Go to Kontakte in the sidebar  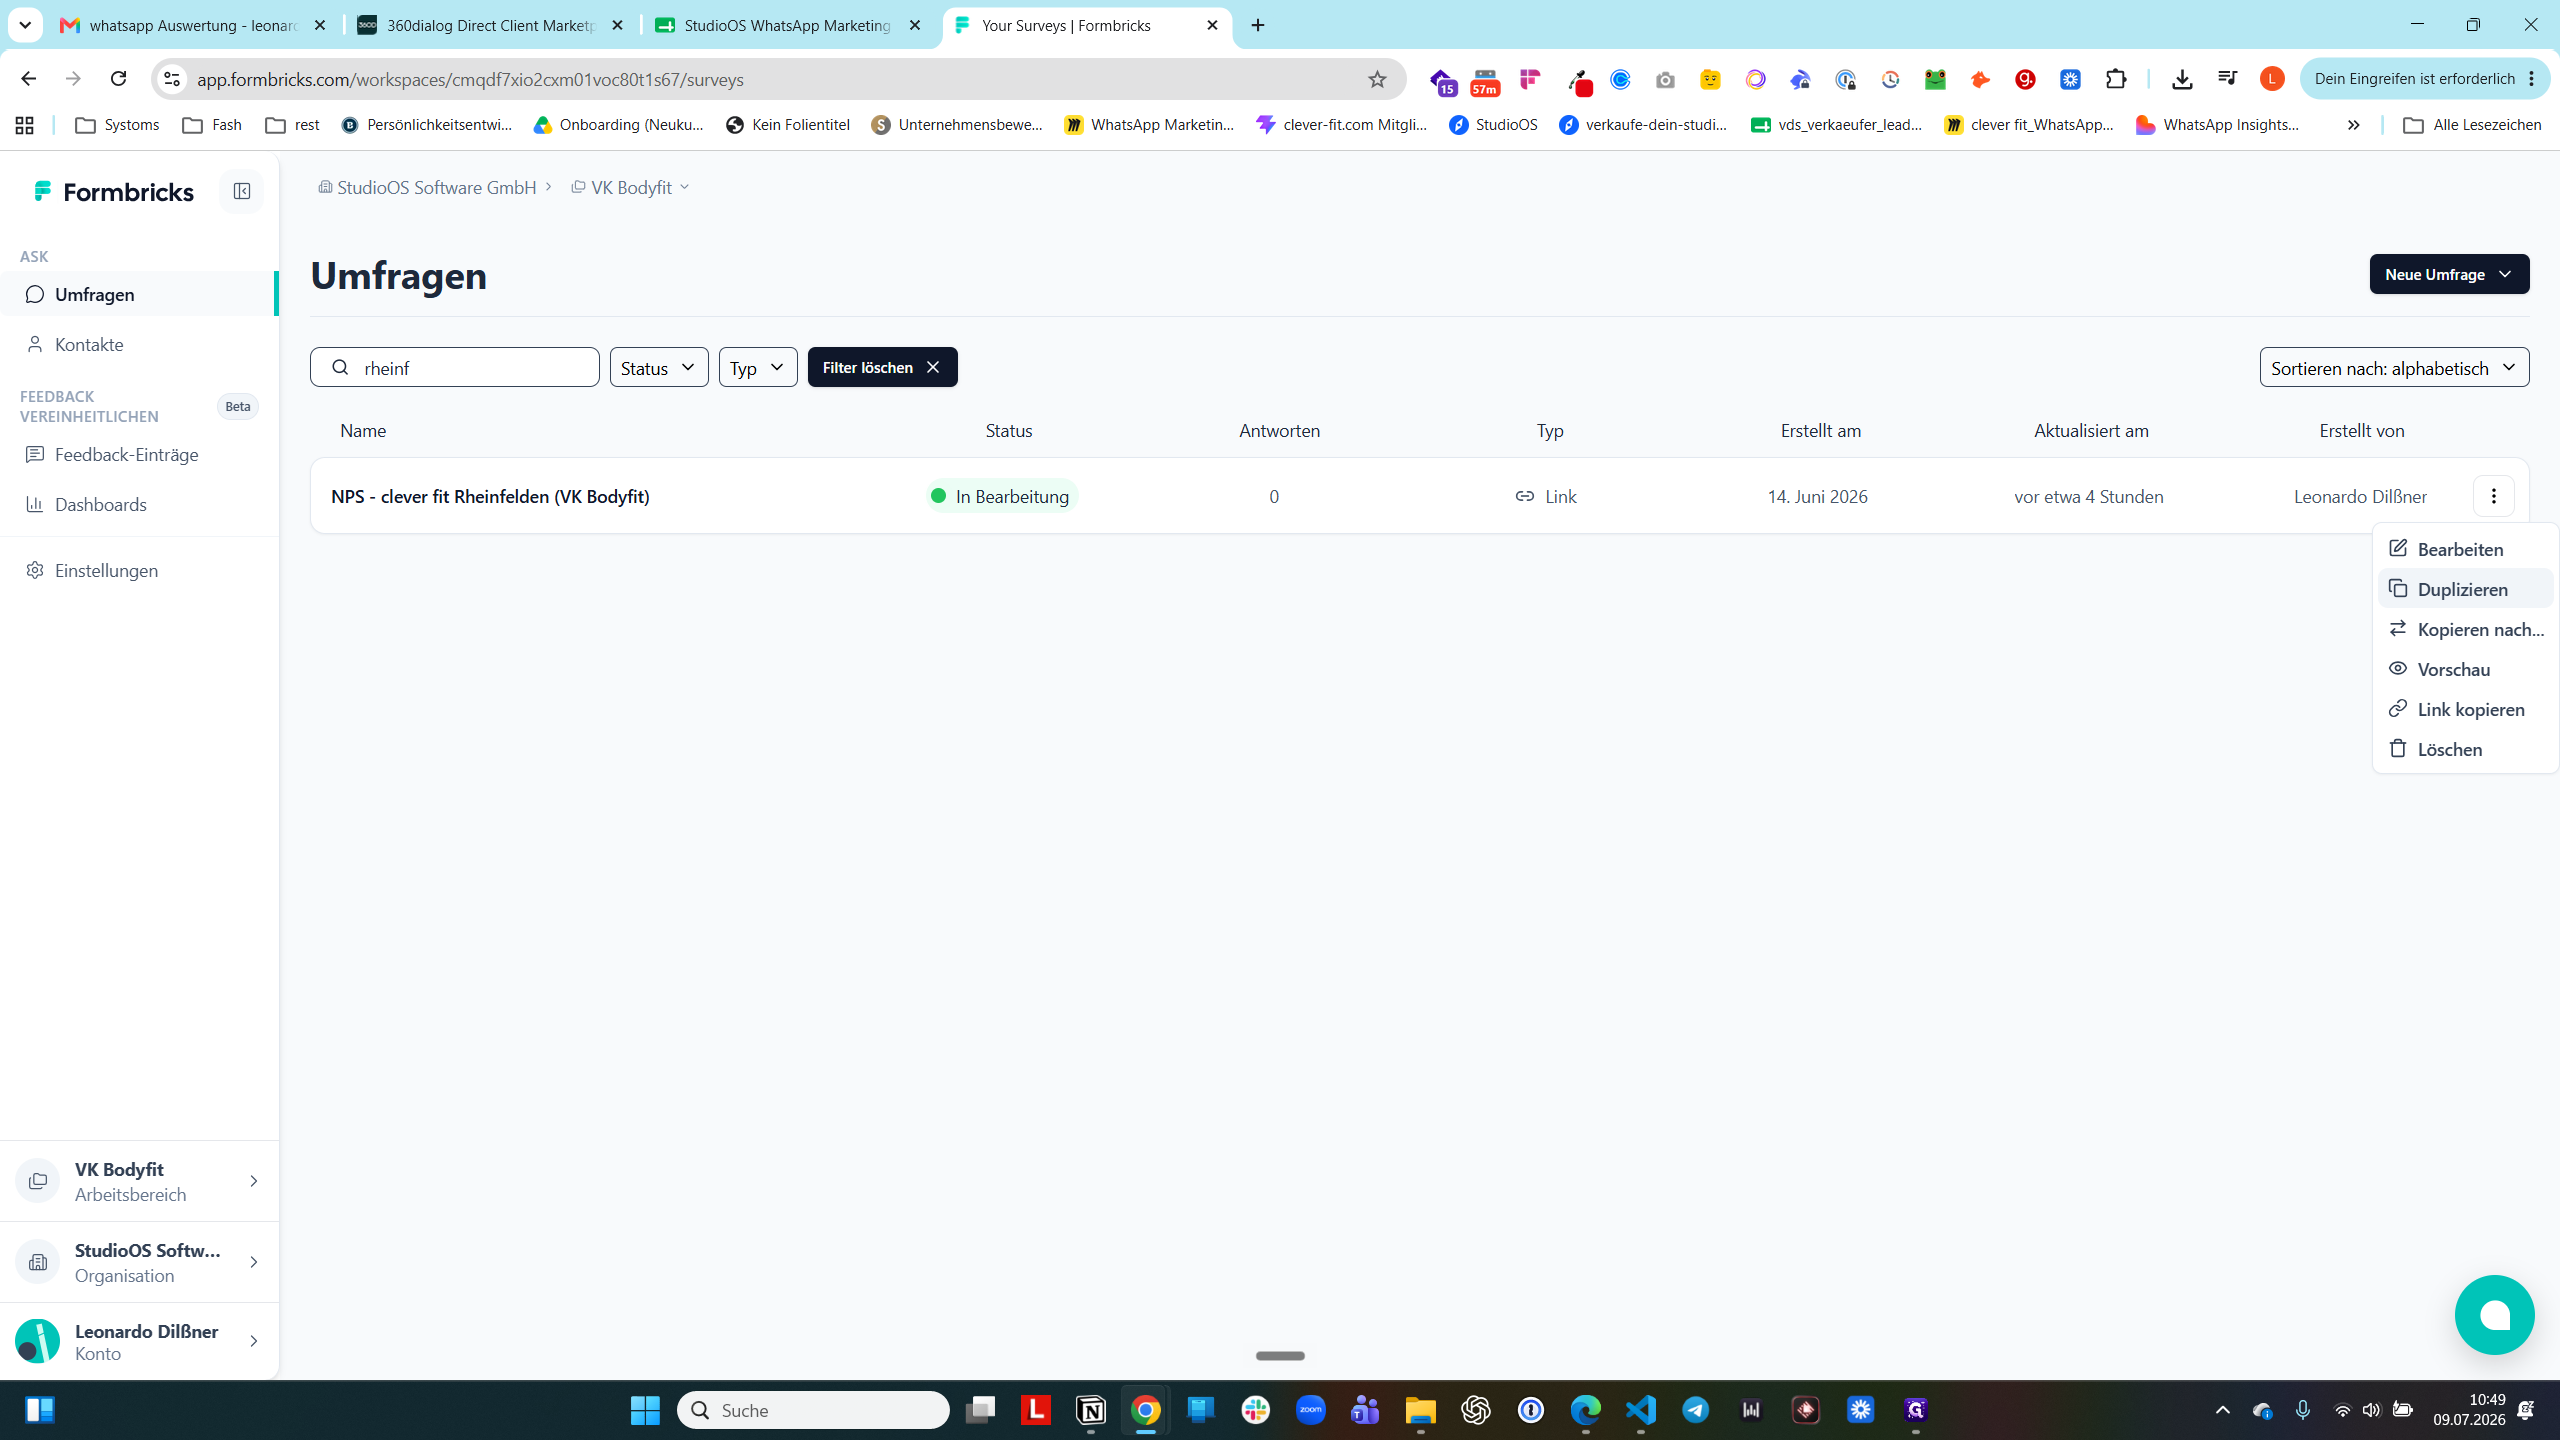point(89,344)
